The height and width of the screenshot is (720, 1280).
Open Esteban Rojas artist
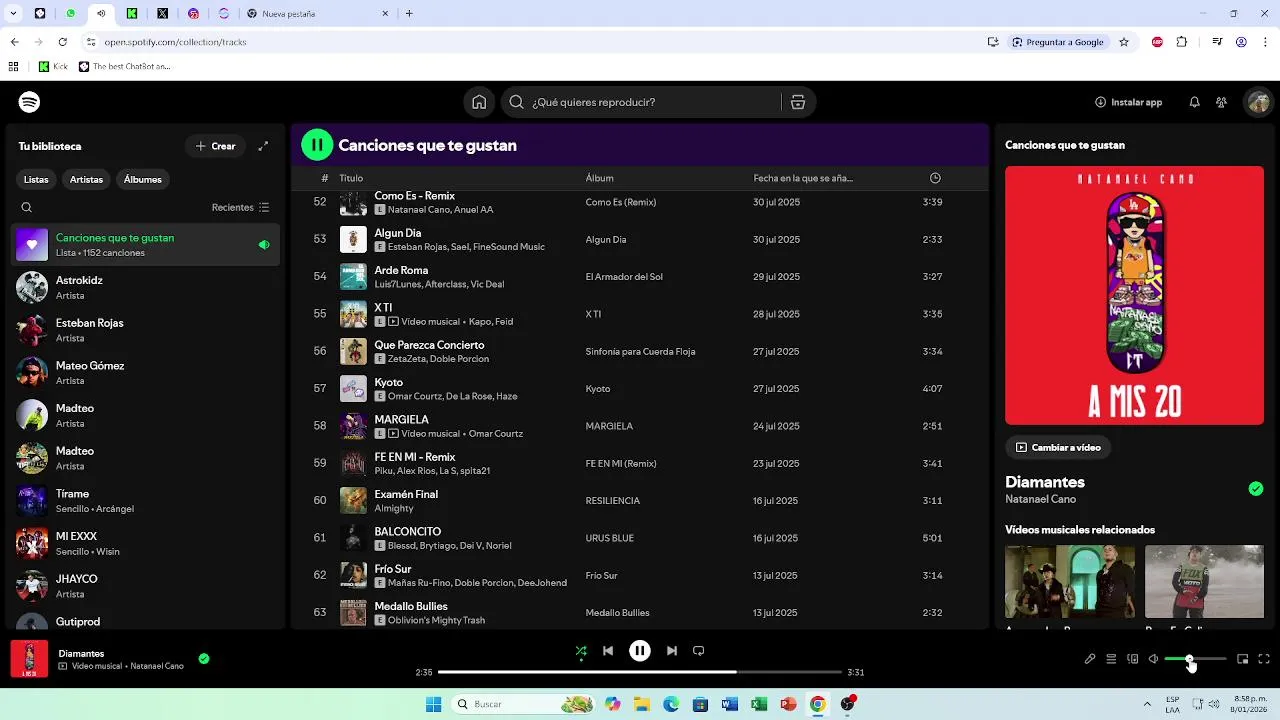click(x=146, y=330)
